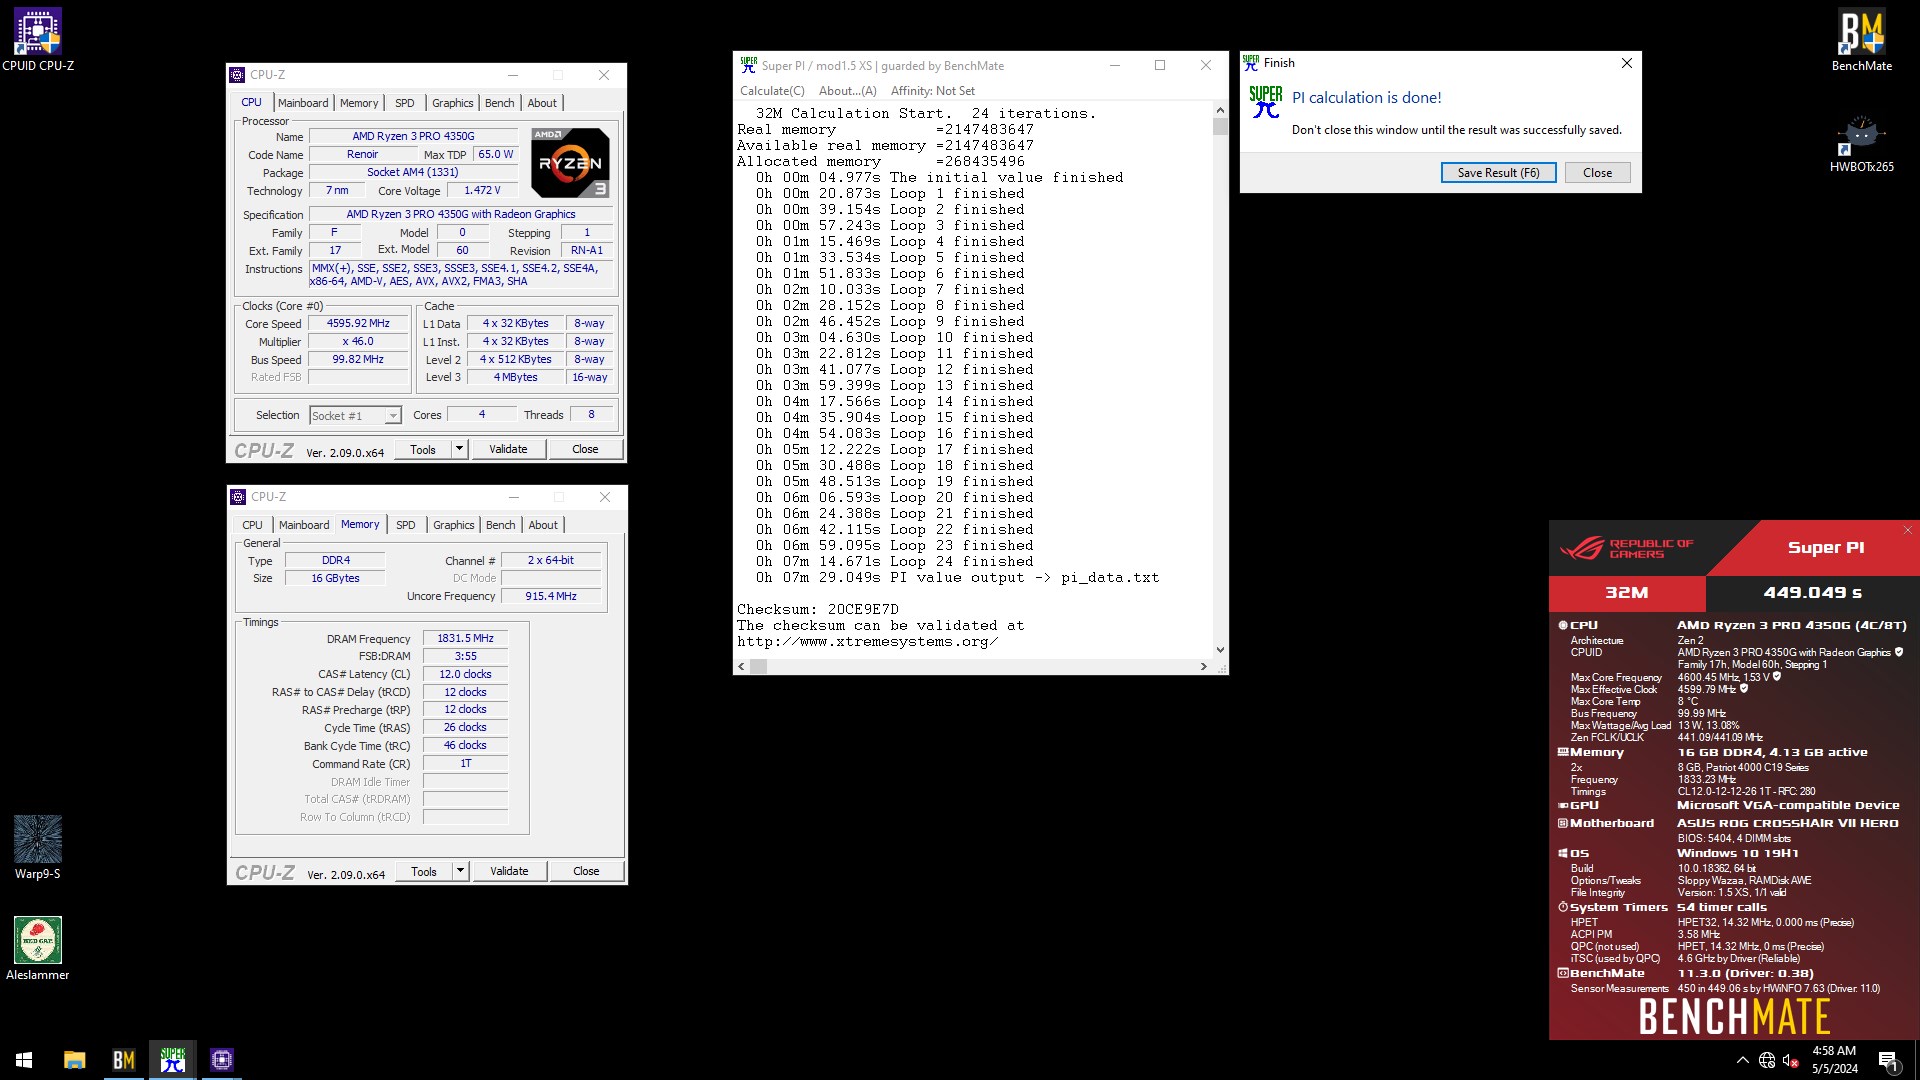Image resolution: width=1920 pixels, height=1080 pixels.
Task: Click the ROG Republic of Gamers logo
Action: 1626,548
